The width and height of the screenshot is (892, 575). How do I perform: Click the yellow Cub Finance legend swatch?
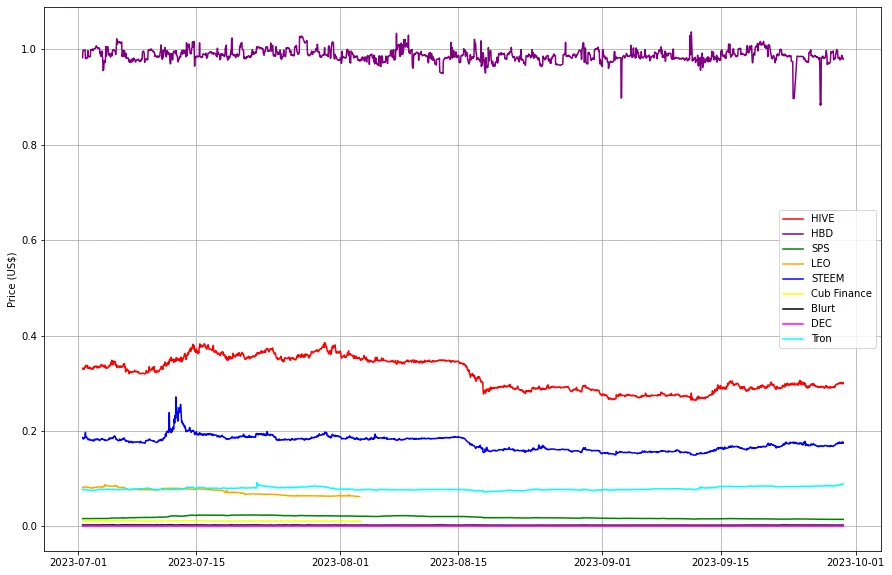pyautogui.click(x=793, y=294)
